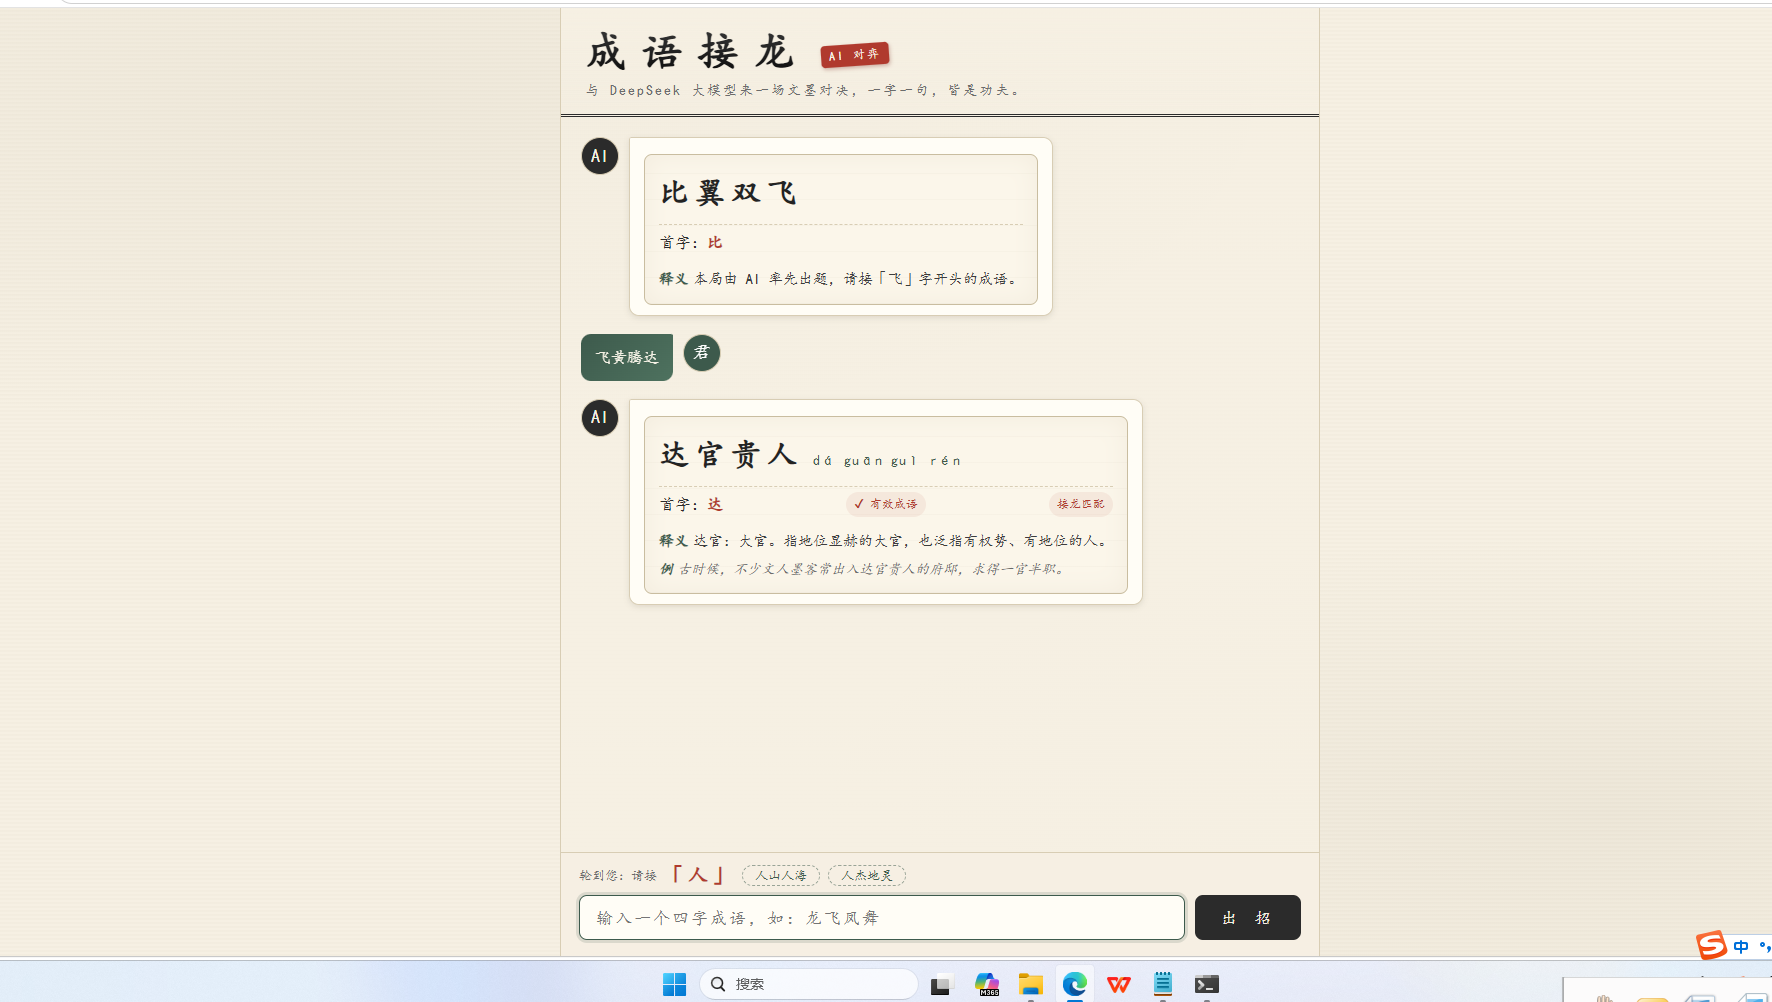
Task: Click the AI avatar beside 比翼双飞
Action: tap(600, 156)
